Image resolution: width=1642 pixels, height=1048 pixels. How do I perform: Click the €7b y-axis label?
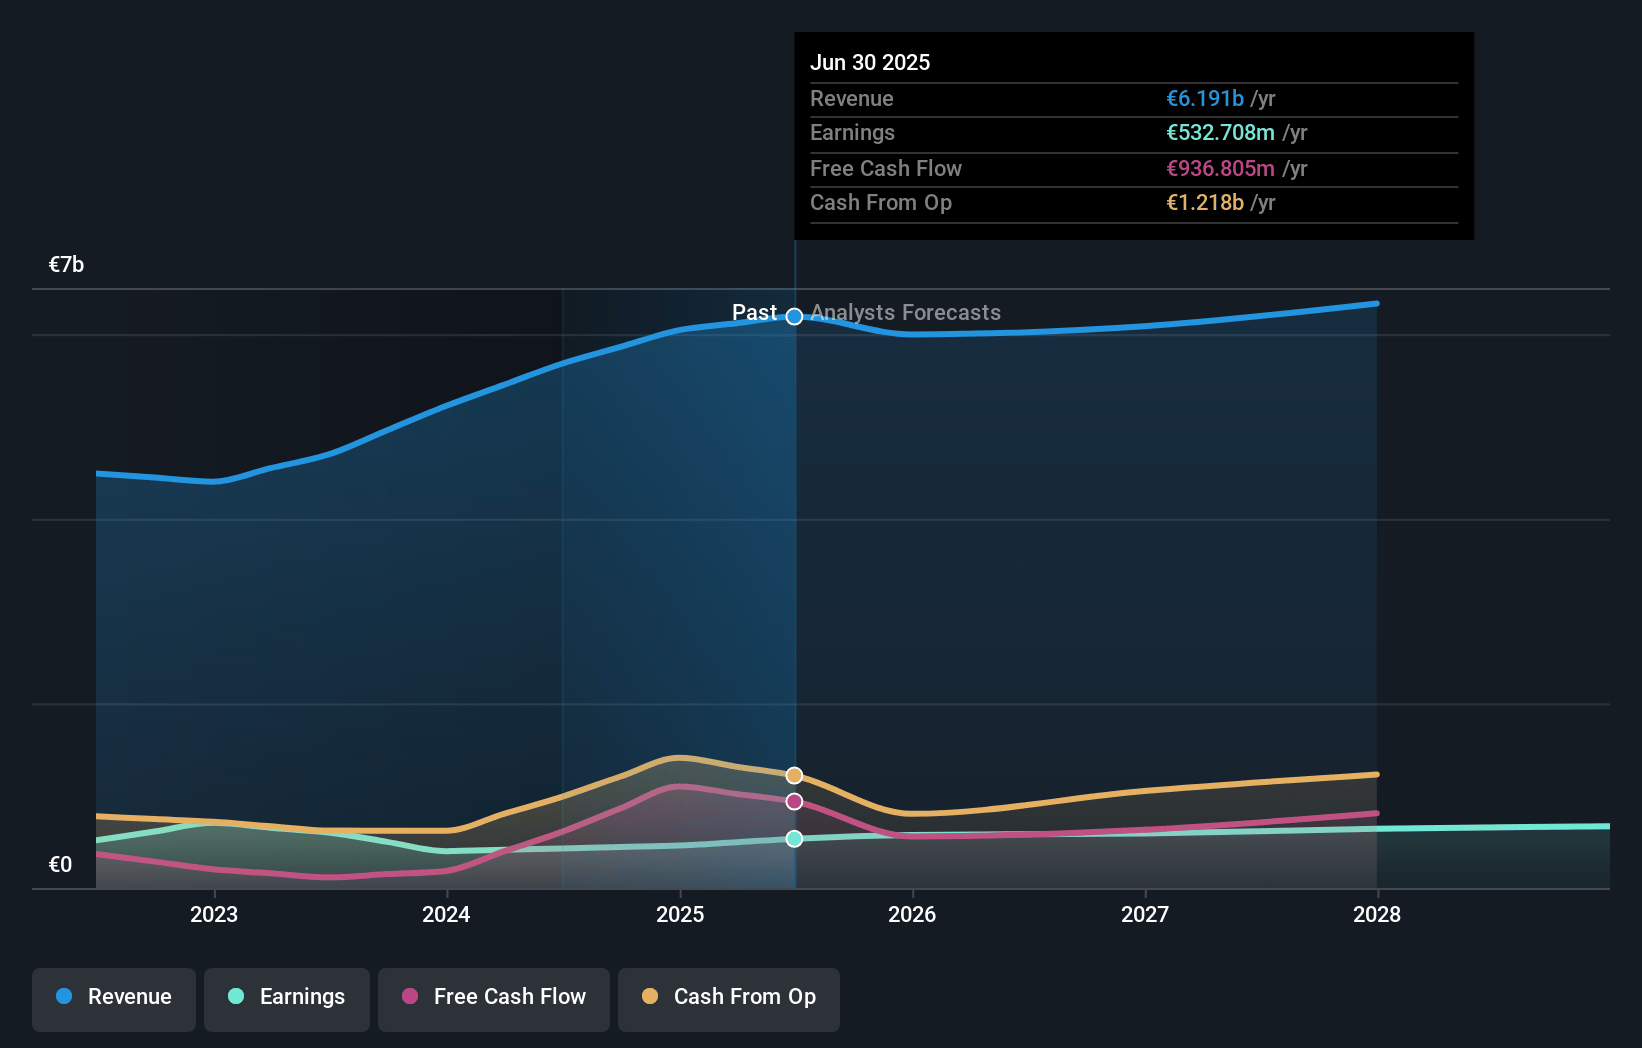click(67, 265)
